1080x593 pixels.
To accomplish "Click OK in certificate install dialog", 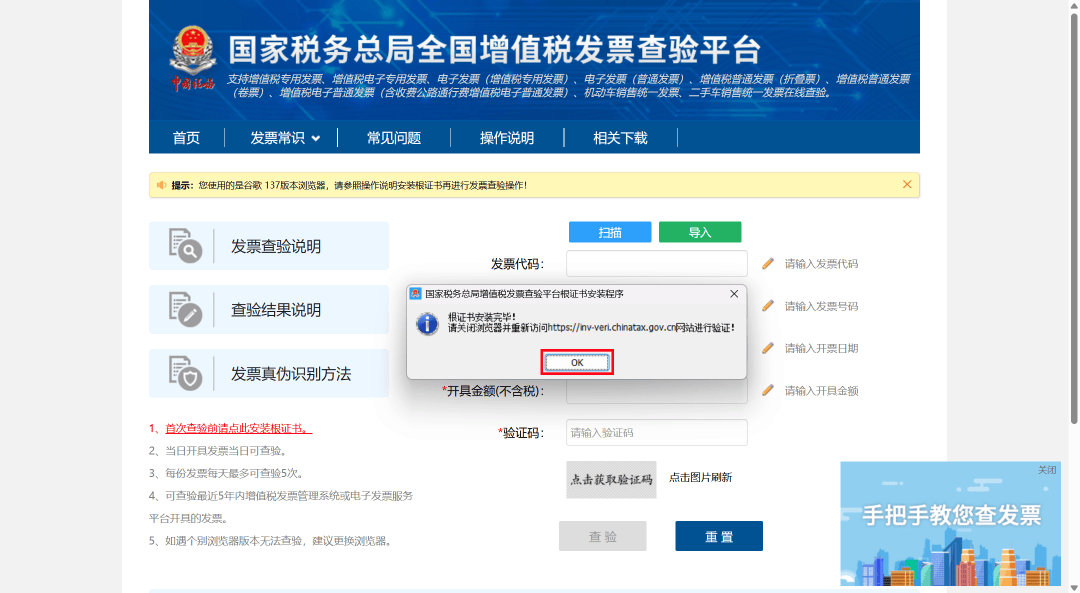I will [x=577, y=362].
